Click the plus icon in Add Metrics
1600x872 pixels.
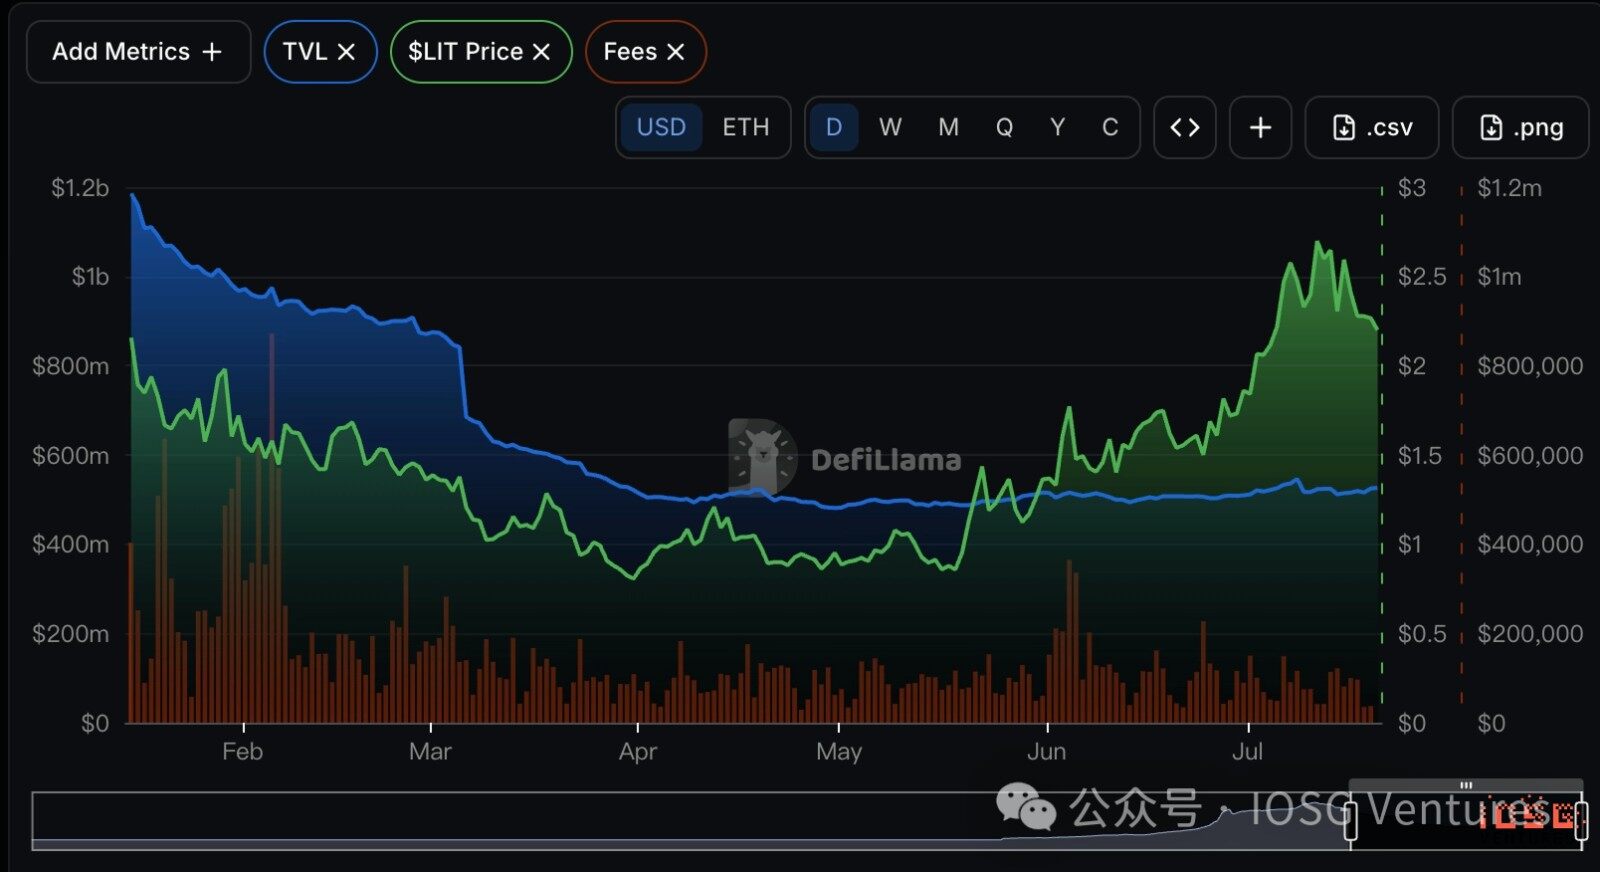tap(212, 52)
